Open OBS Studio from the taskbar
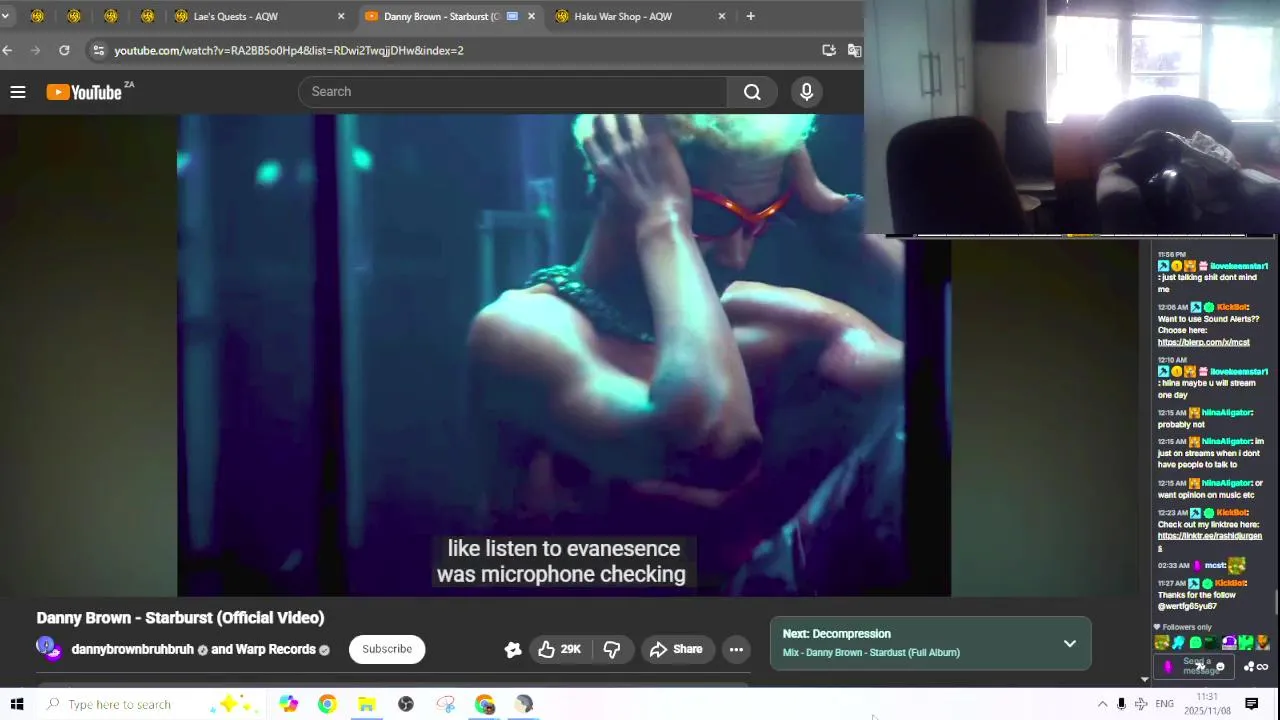Viewport: 1280px width, 720px height. [405, 704]
